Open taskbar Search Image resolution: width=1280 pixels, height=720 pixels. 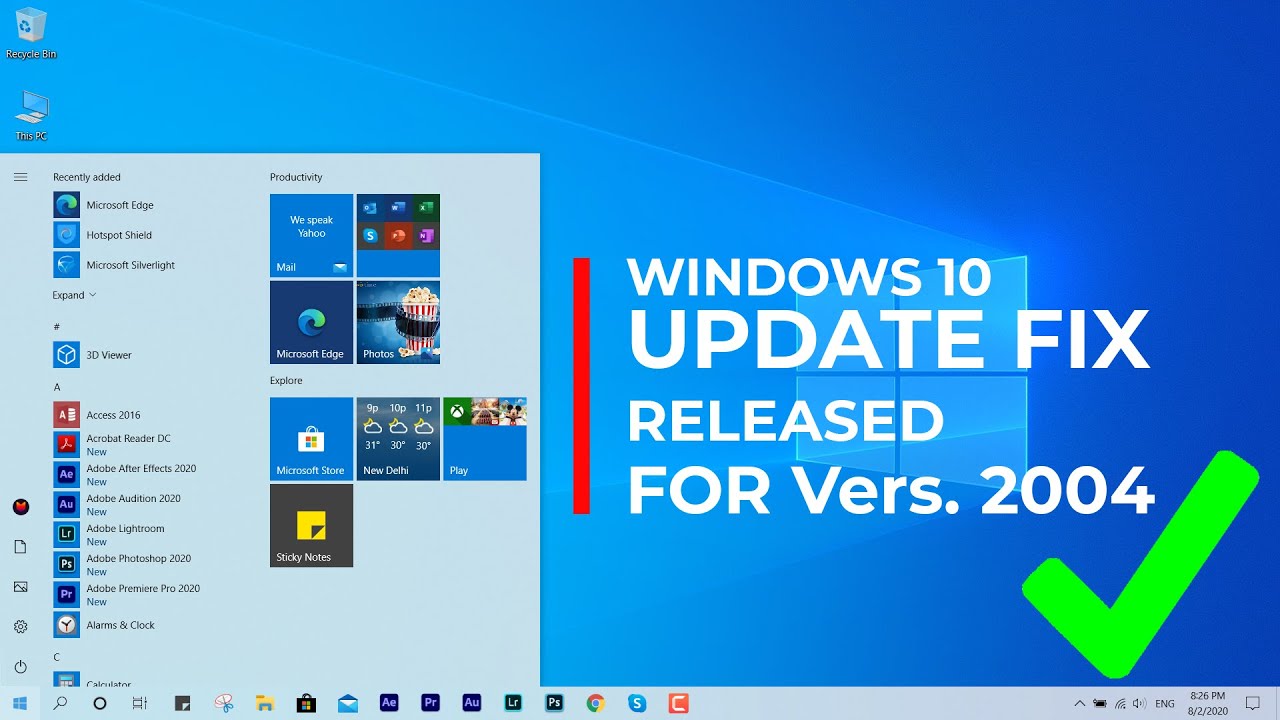pos(60,703)
